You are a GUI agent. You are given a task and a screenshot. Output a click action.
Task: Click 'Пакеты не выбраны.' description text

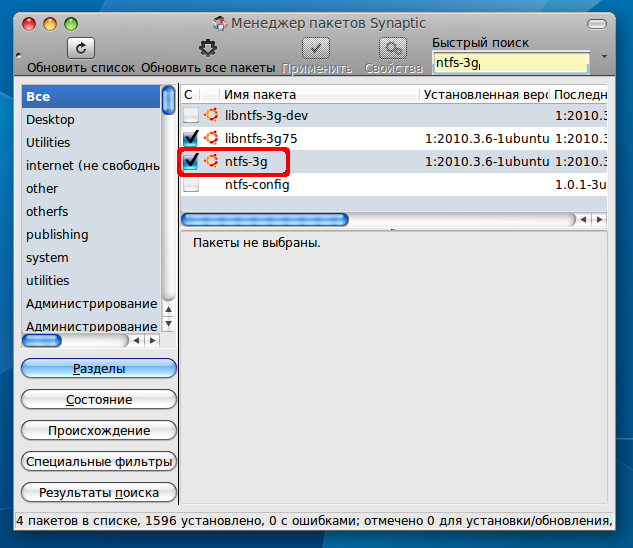pos(257,243)
